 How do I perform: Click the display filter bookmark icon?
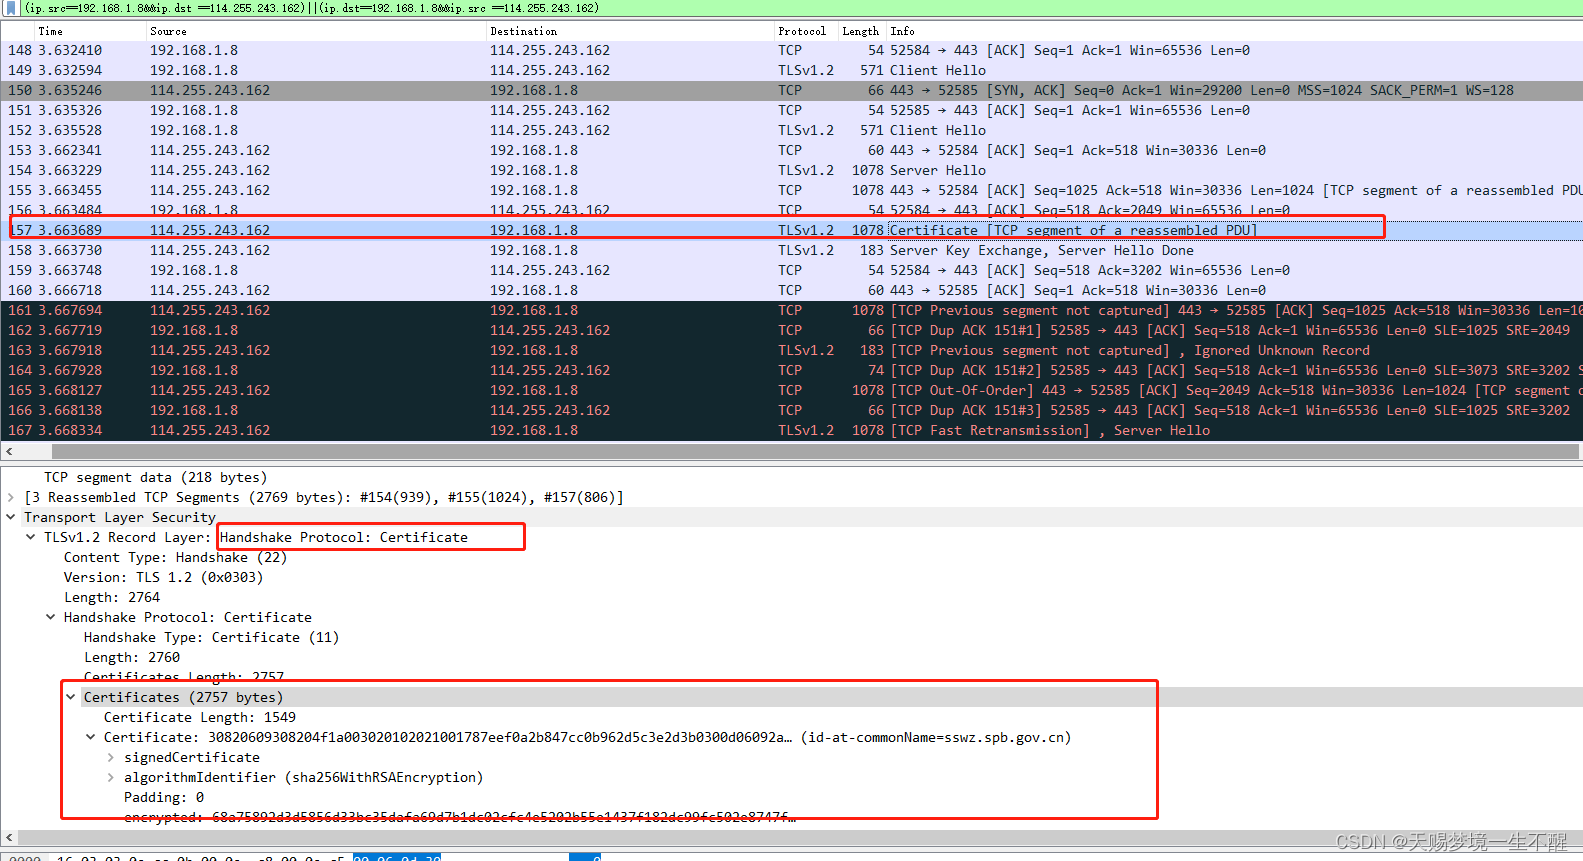pyautogui.click(x=12, y=8)
